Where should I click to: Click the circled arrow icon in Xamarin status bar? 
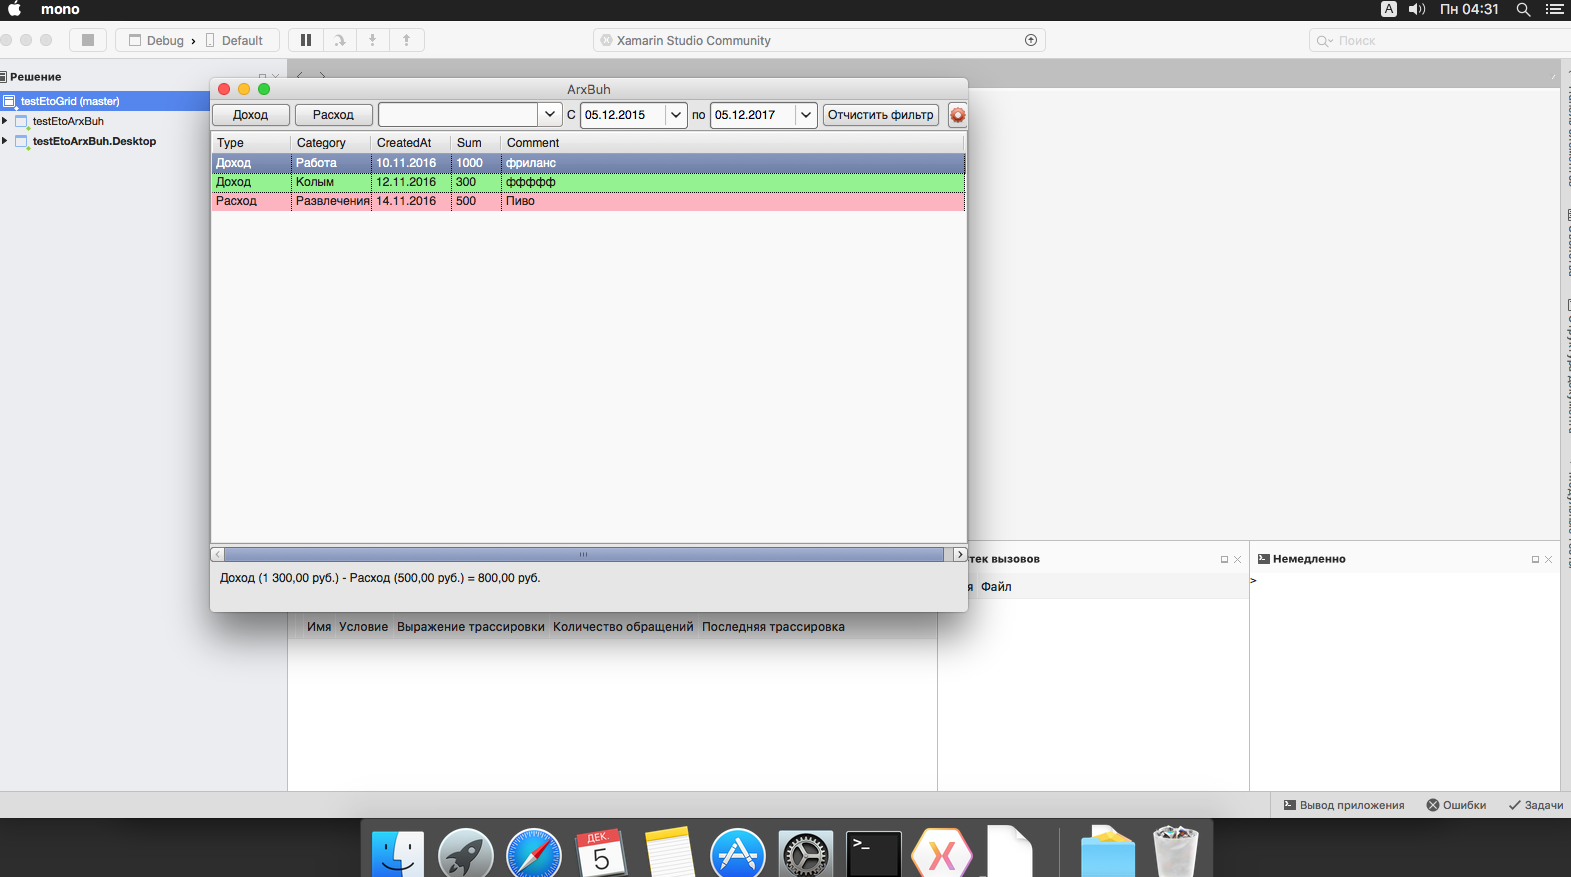1031,40
